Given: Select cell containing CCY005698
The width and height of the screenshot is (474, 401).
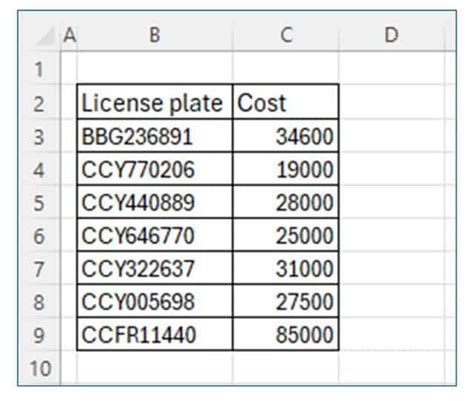Looking at the screenshot, I should [155, 301].
